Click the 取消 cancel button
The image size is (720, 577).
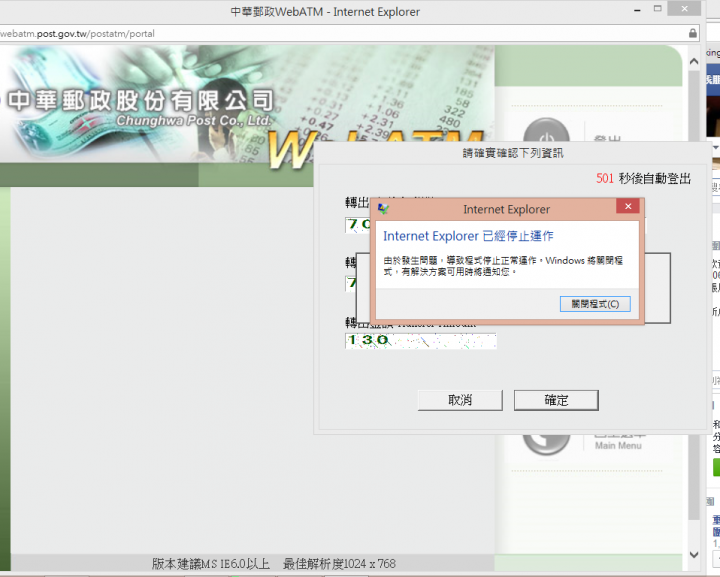click(460, 400)
